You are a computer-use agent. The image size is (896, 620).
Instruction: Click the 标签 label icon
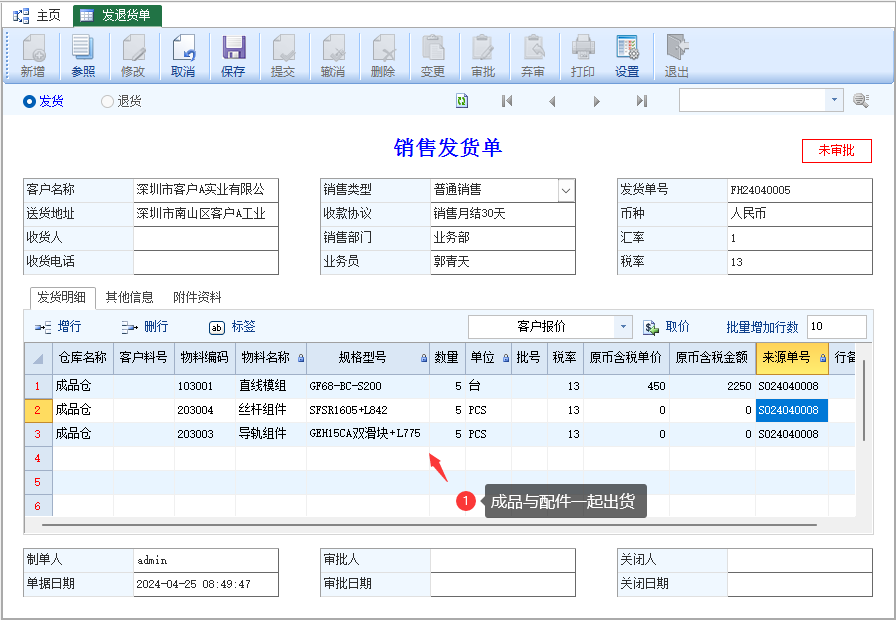[216, 327]
